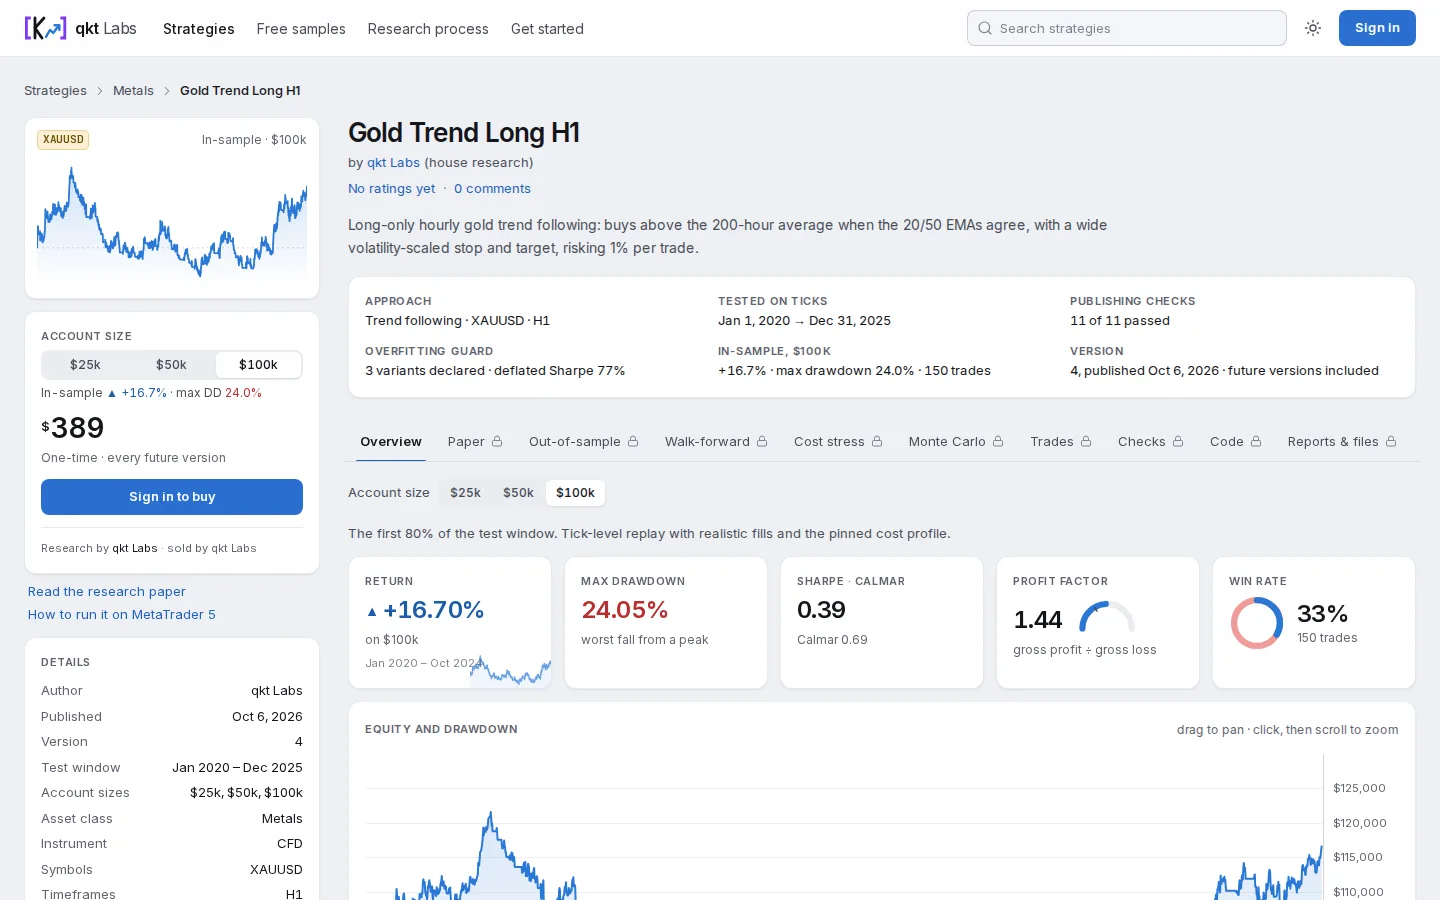Click the Sign in to buy button
This screenshot has height=900, width=1440.
pos(172,497)
